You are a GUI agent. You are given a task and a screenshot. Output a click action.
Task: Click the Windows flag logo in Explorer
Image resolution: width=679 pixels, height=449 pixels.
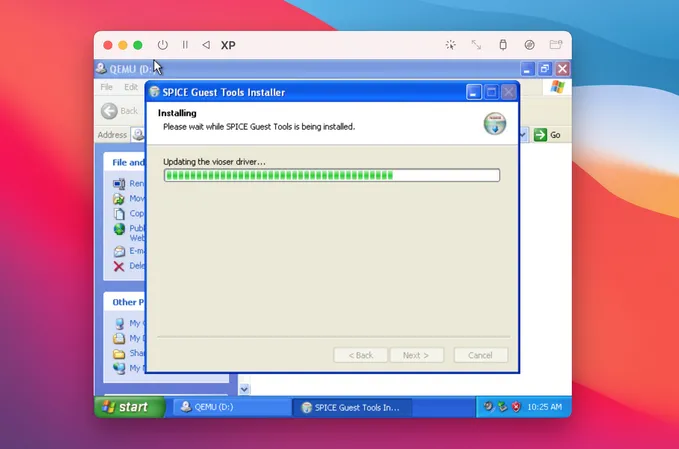[557, 87]
